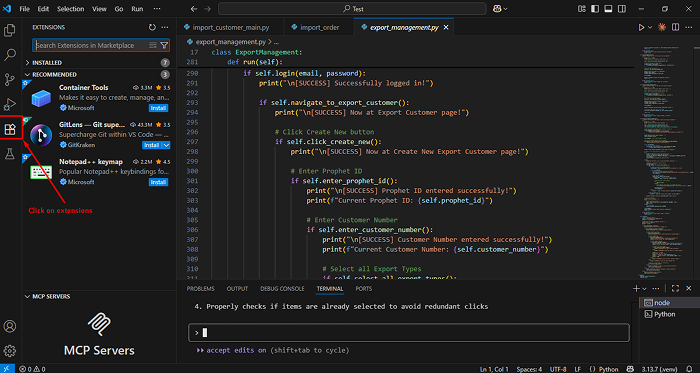Screen dimensions: 700x373
Task: Click the terminal prompt input box
Action: pos(409,333)
